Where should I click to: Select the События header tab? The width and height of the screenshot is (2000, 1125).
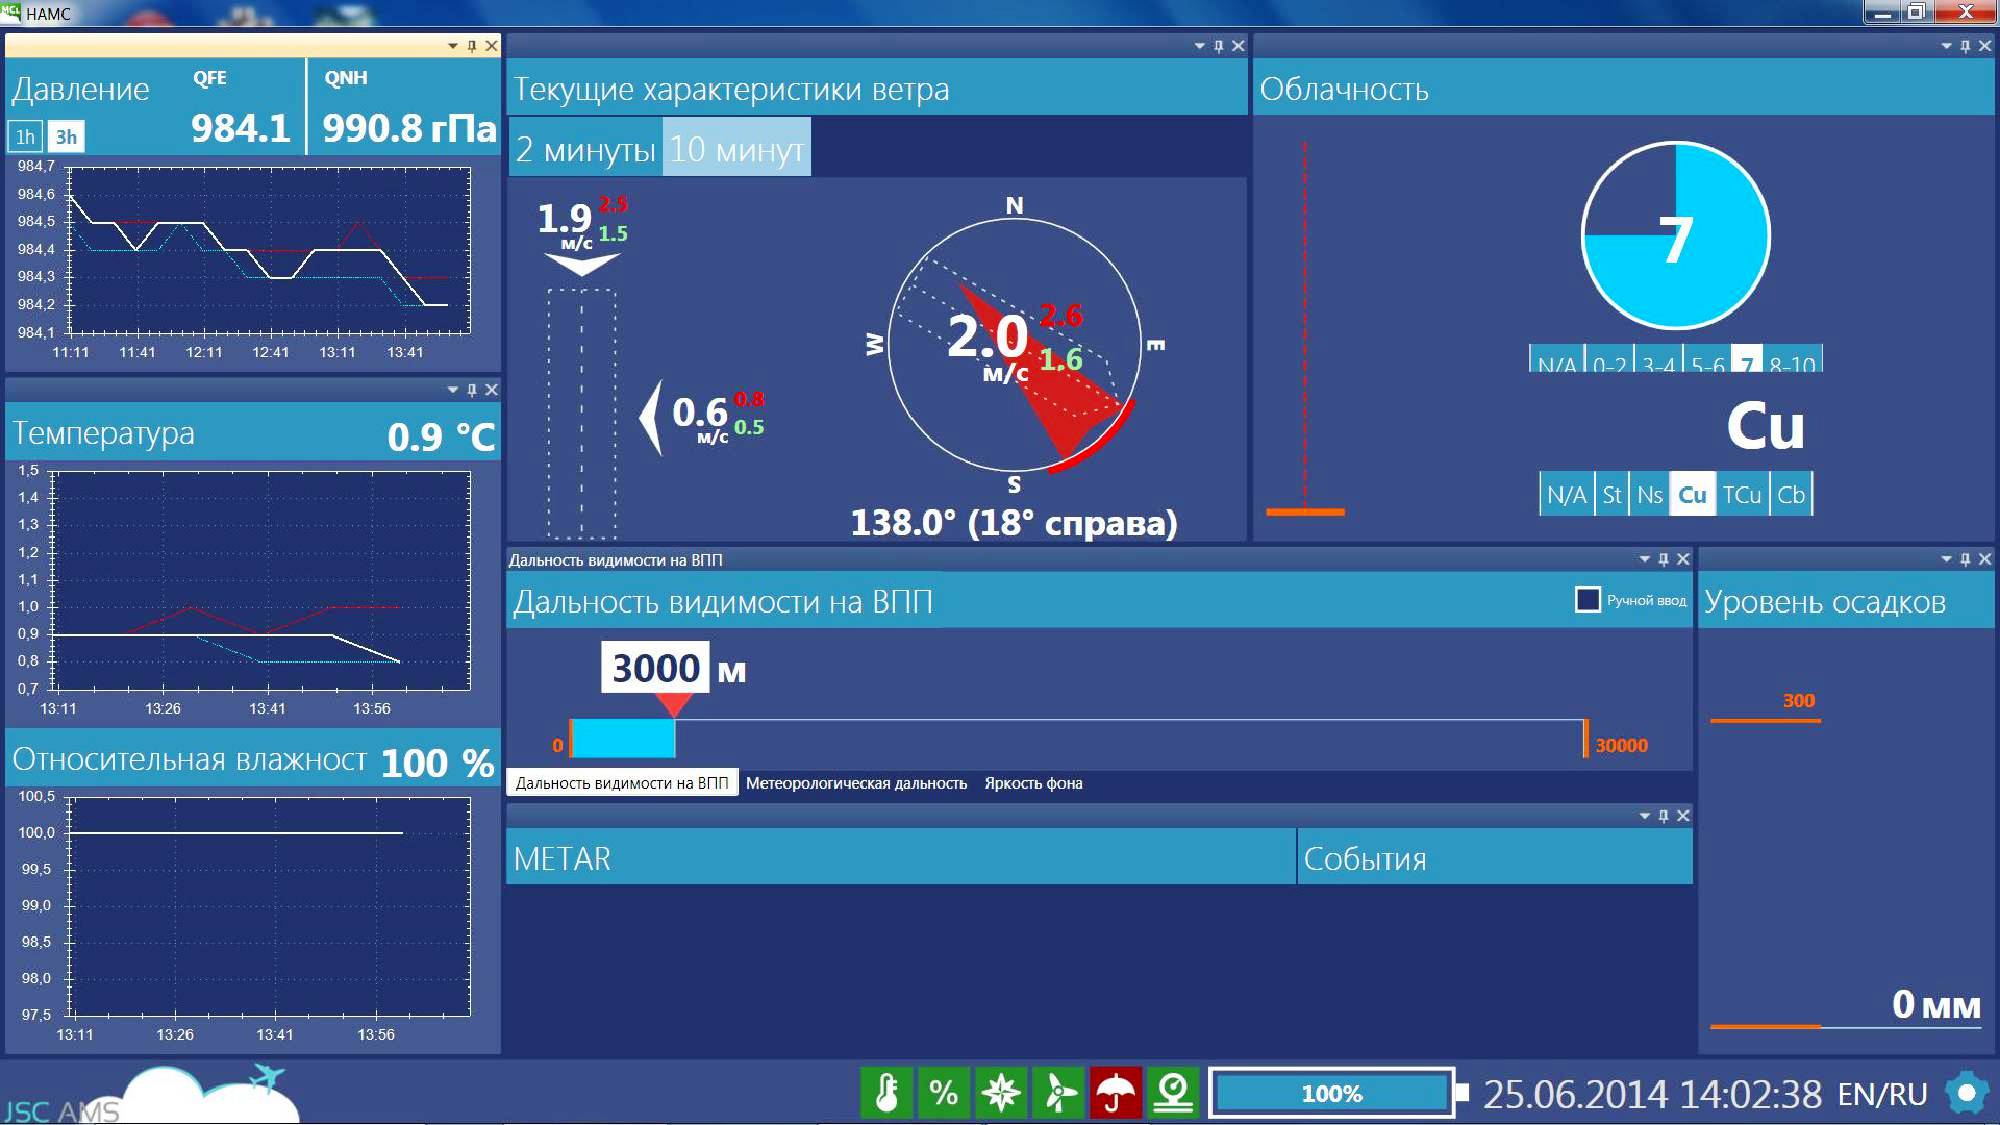(x=1495, y=857)
